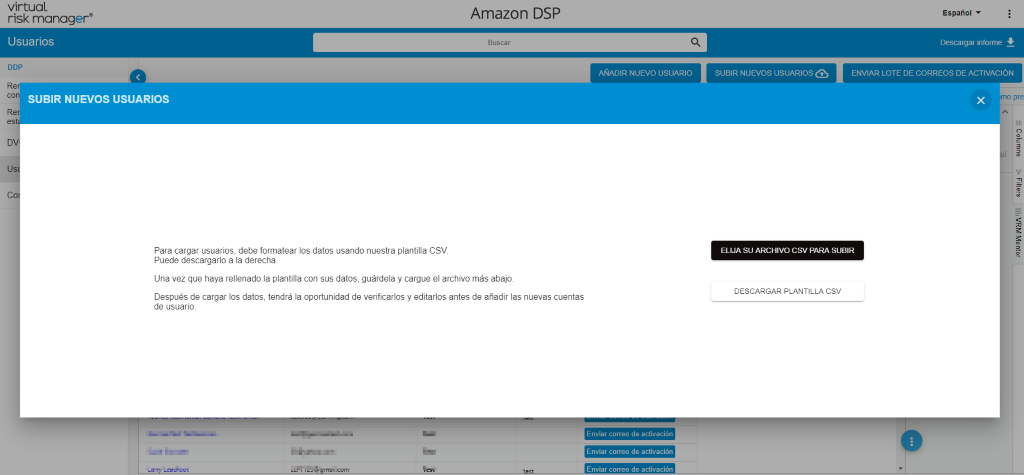Click Descargar informe download link
The height and width of the screenshot is (475, 1024).
coord(977,42)
